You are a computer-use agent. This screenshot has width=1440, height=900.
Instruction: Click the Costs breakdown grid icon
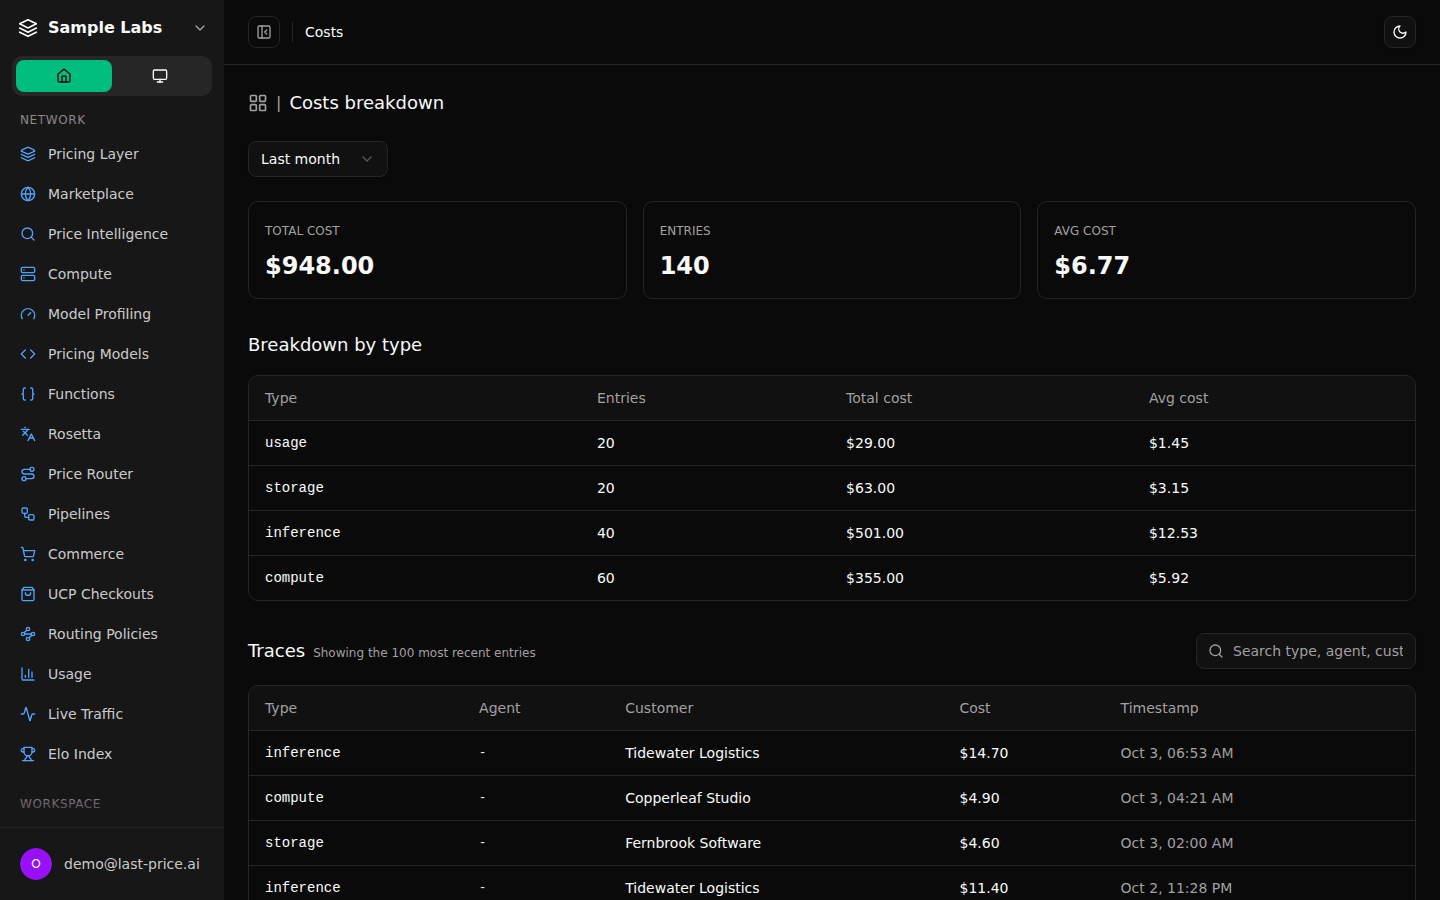[x=258, y=103]
